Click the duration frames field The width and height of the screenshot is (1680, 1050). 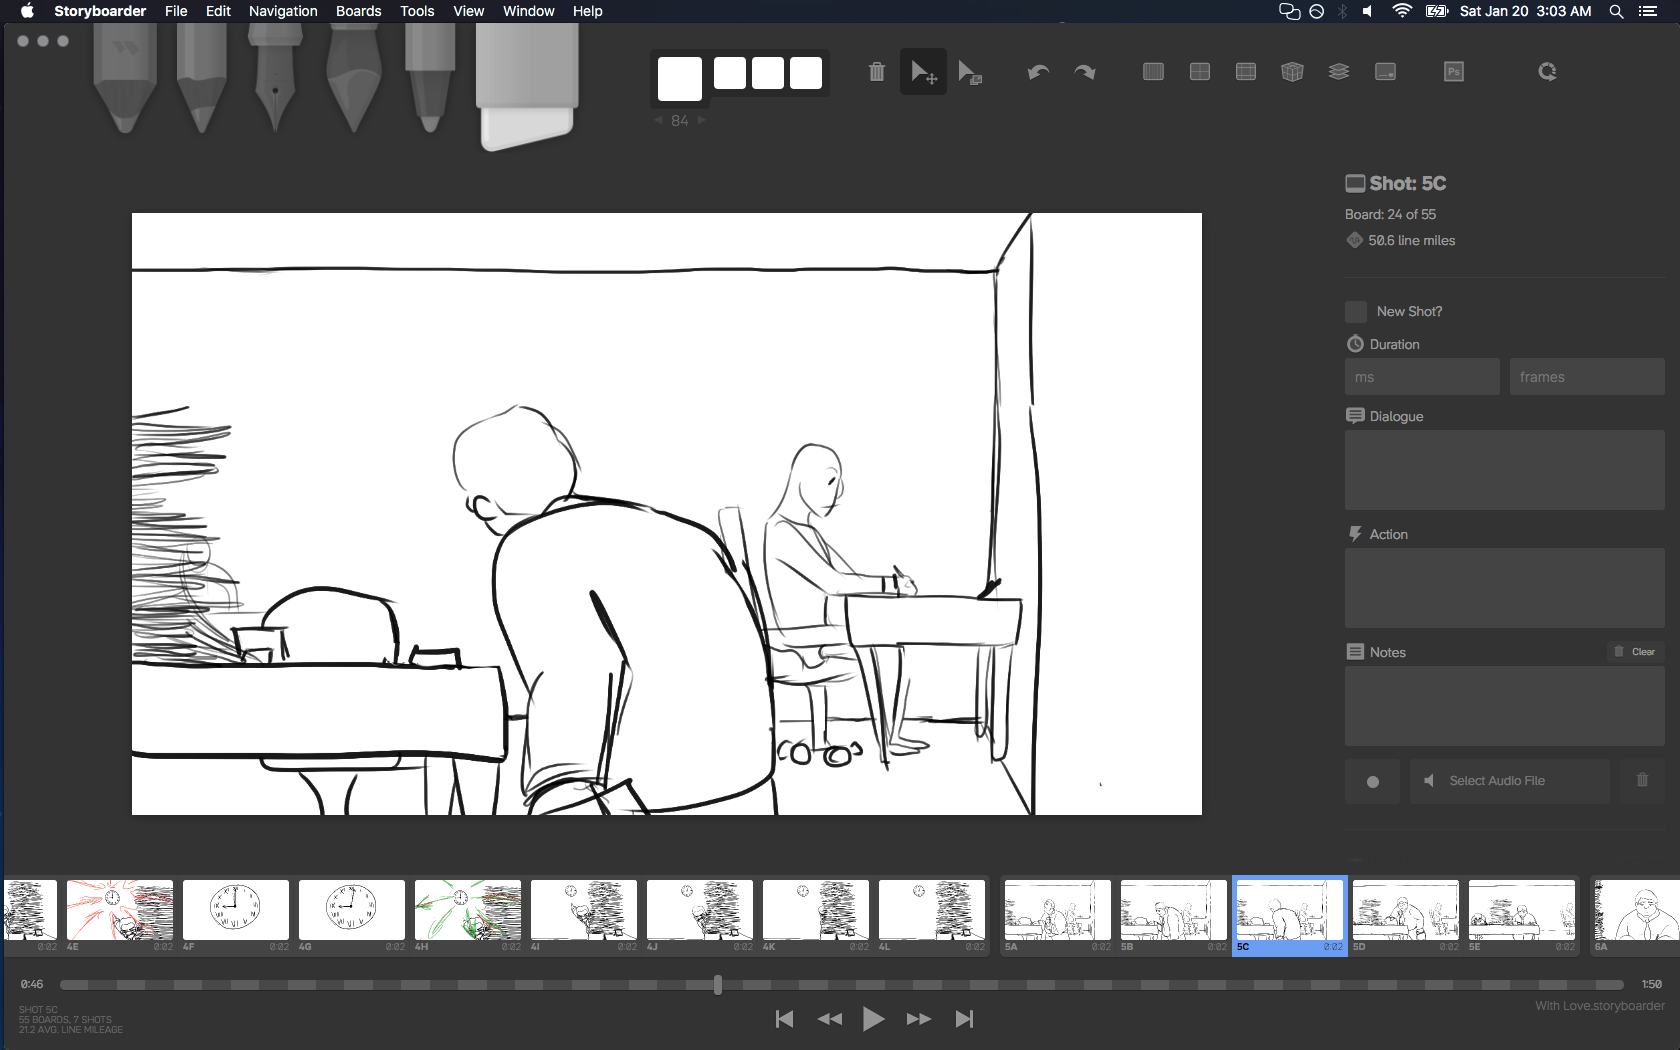1587,377
